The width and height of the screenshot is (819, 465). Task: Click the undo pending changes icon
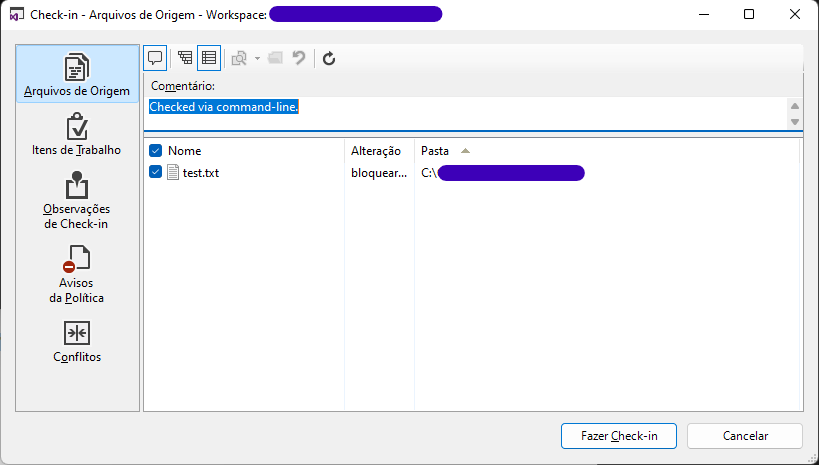coord(299,58)
